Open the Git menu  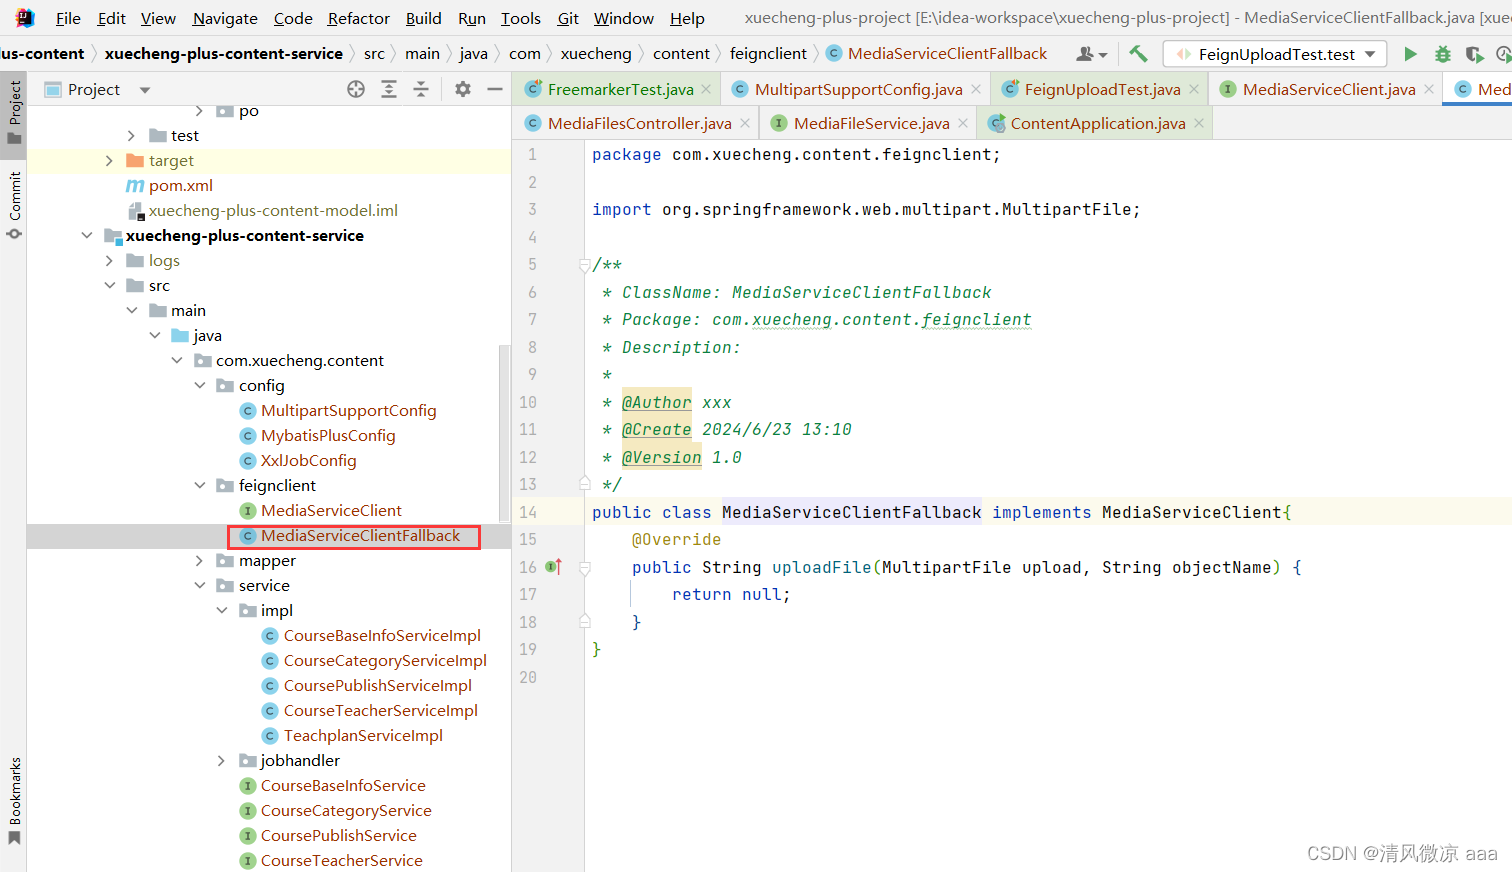coord(568,18)
